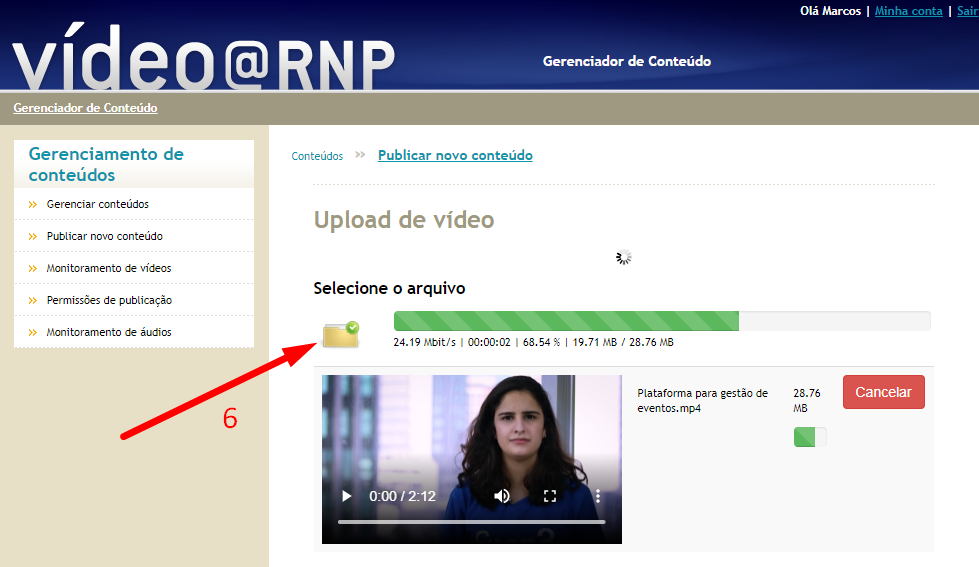Click the arrow icon beside Permissões de publicação
The image size is (979, 567).
[33, 300]
